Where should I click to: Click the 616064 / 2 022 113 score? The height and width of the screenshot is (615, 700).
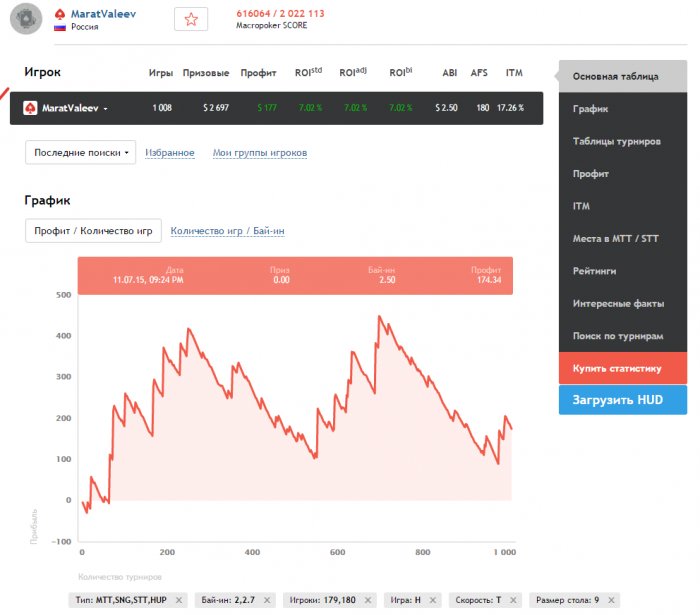[280, 14]
